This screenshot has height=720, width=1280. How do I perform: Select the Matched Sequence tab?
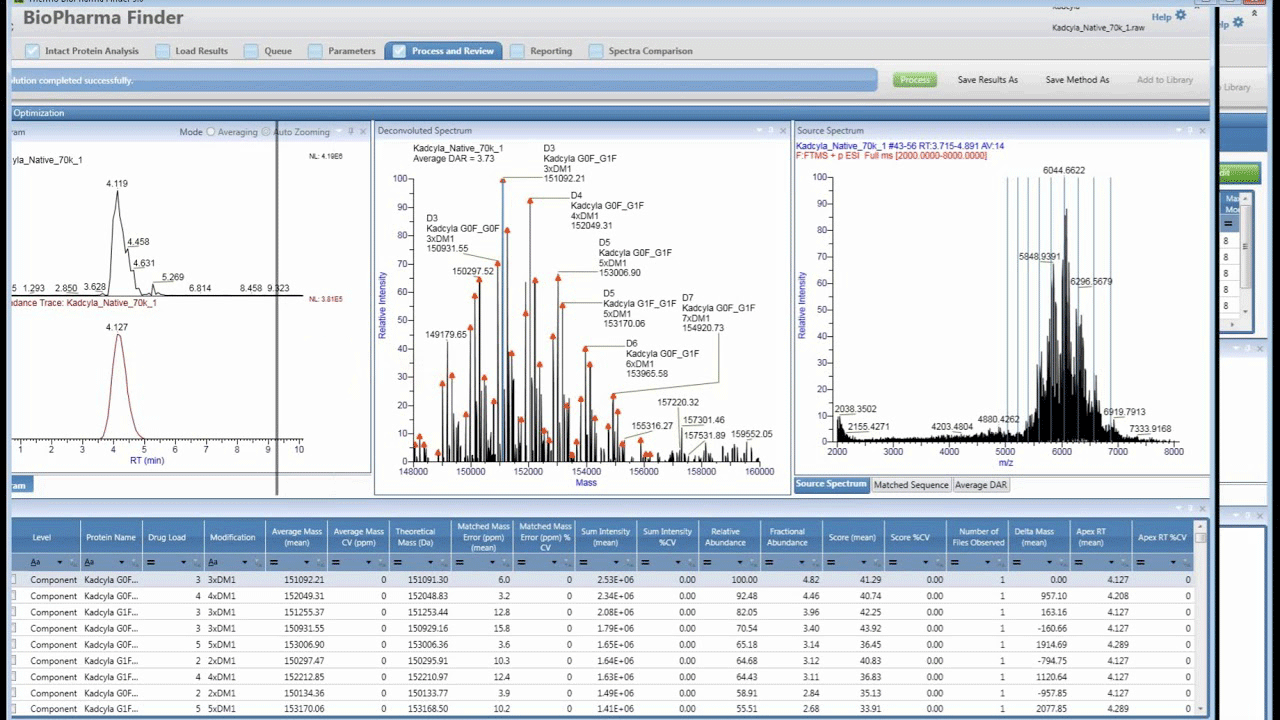coord(910,485)
